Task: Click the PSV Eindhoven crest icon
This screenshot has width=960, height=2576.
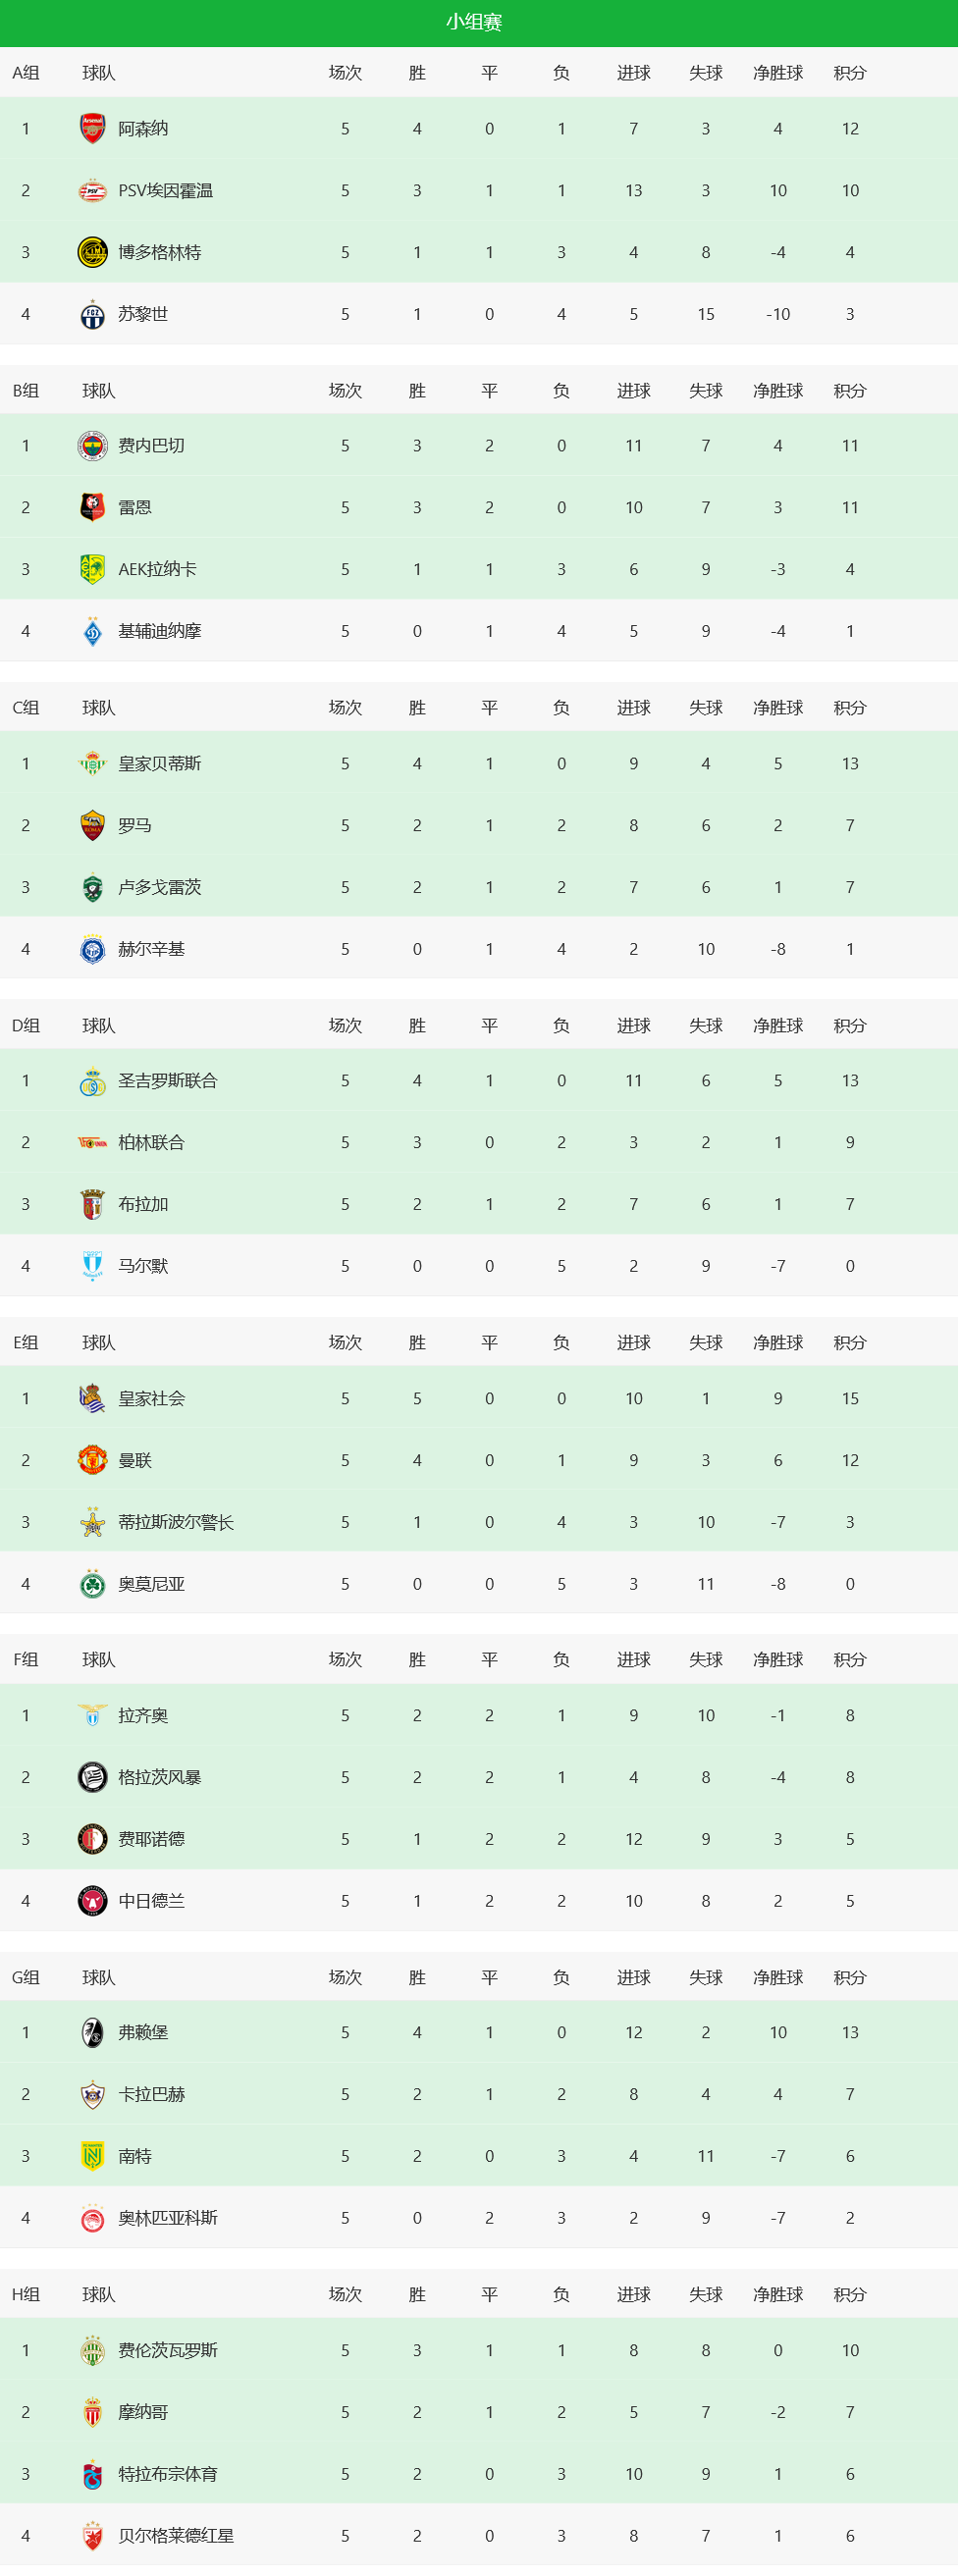Action: click(x=92, y=191)
